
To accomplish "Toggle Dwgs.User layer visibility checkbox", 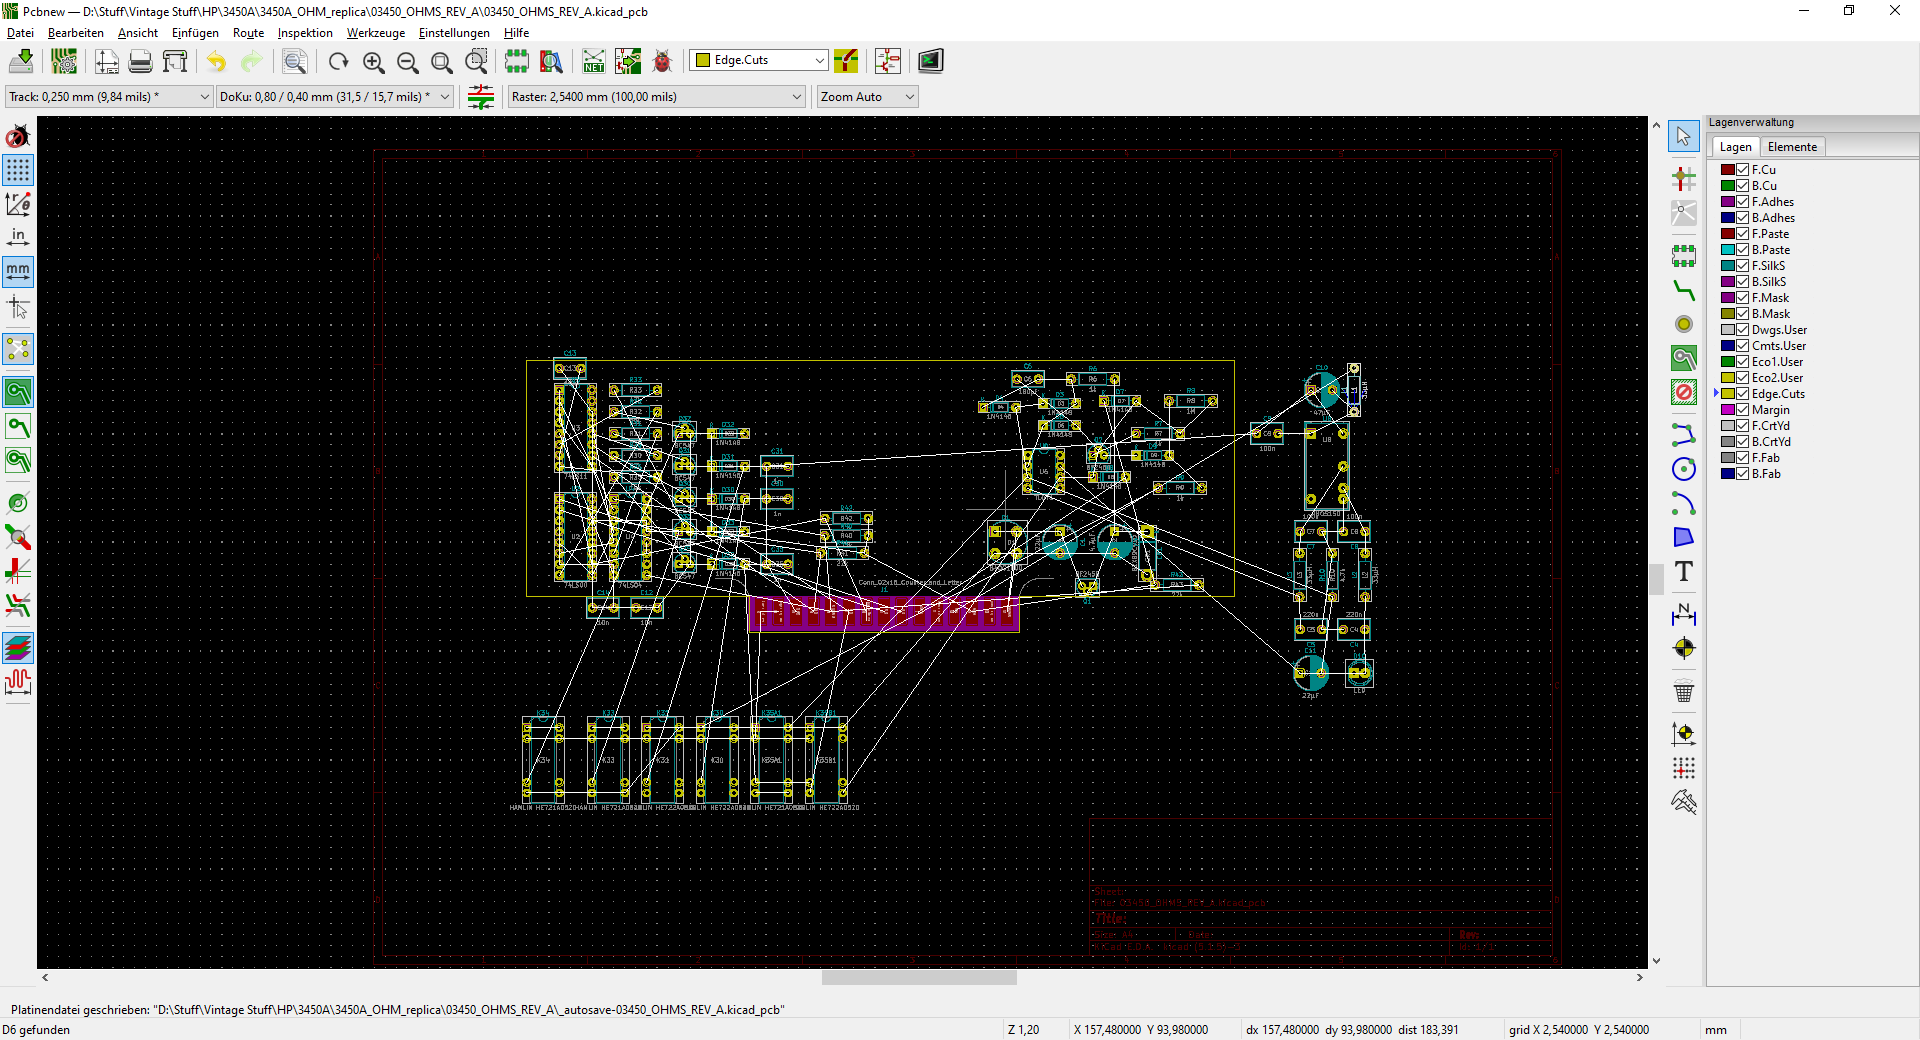I will (x=1742, y=330).
